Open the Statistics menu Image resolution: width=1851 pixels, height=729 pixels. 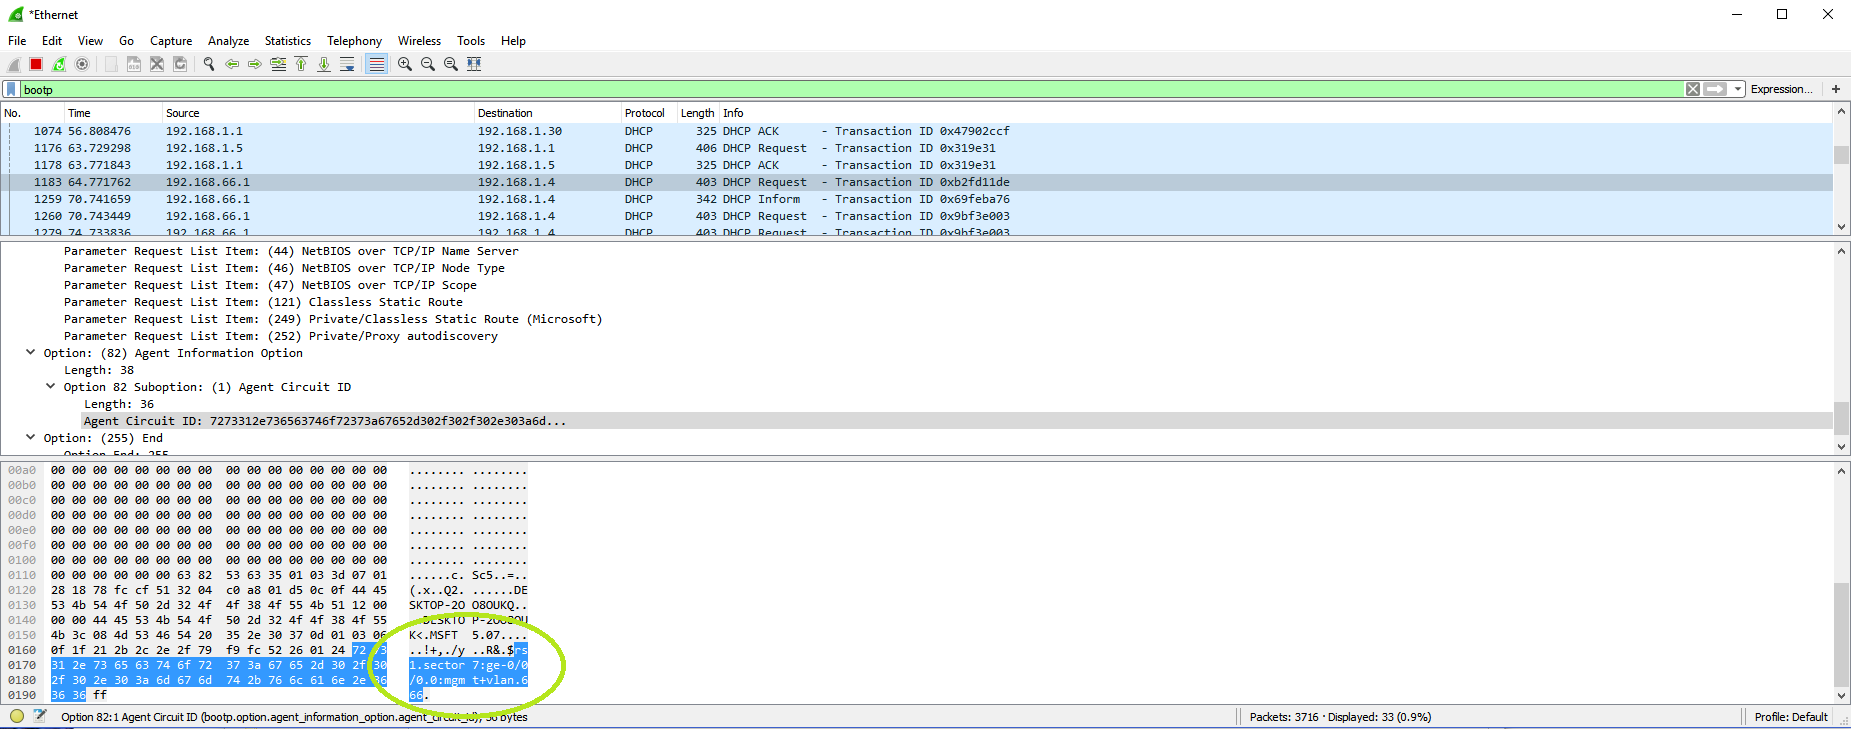pyautogui.click(x=287, y=41)
